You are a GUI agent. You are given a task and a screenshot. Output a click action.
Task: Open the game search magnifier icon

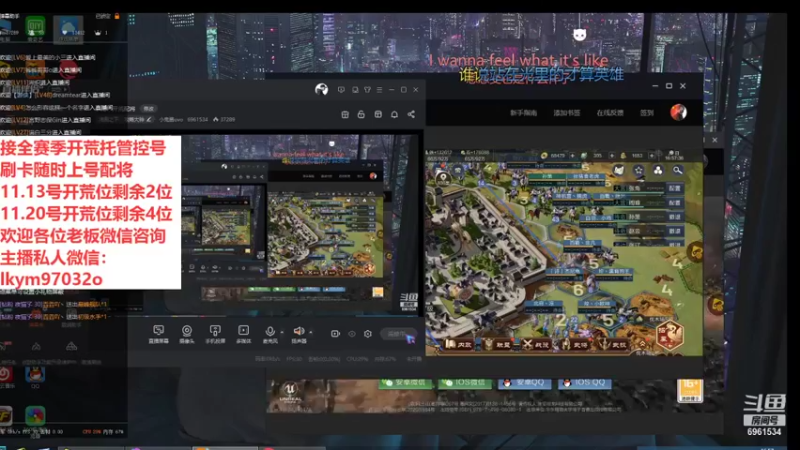point(678,170)
